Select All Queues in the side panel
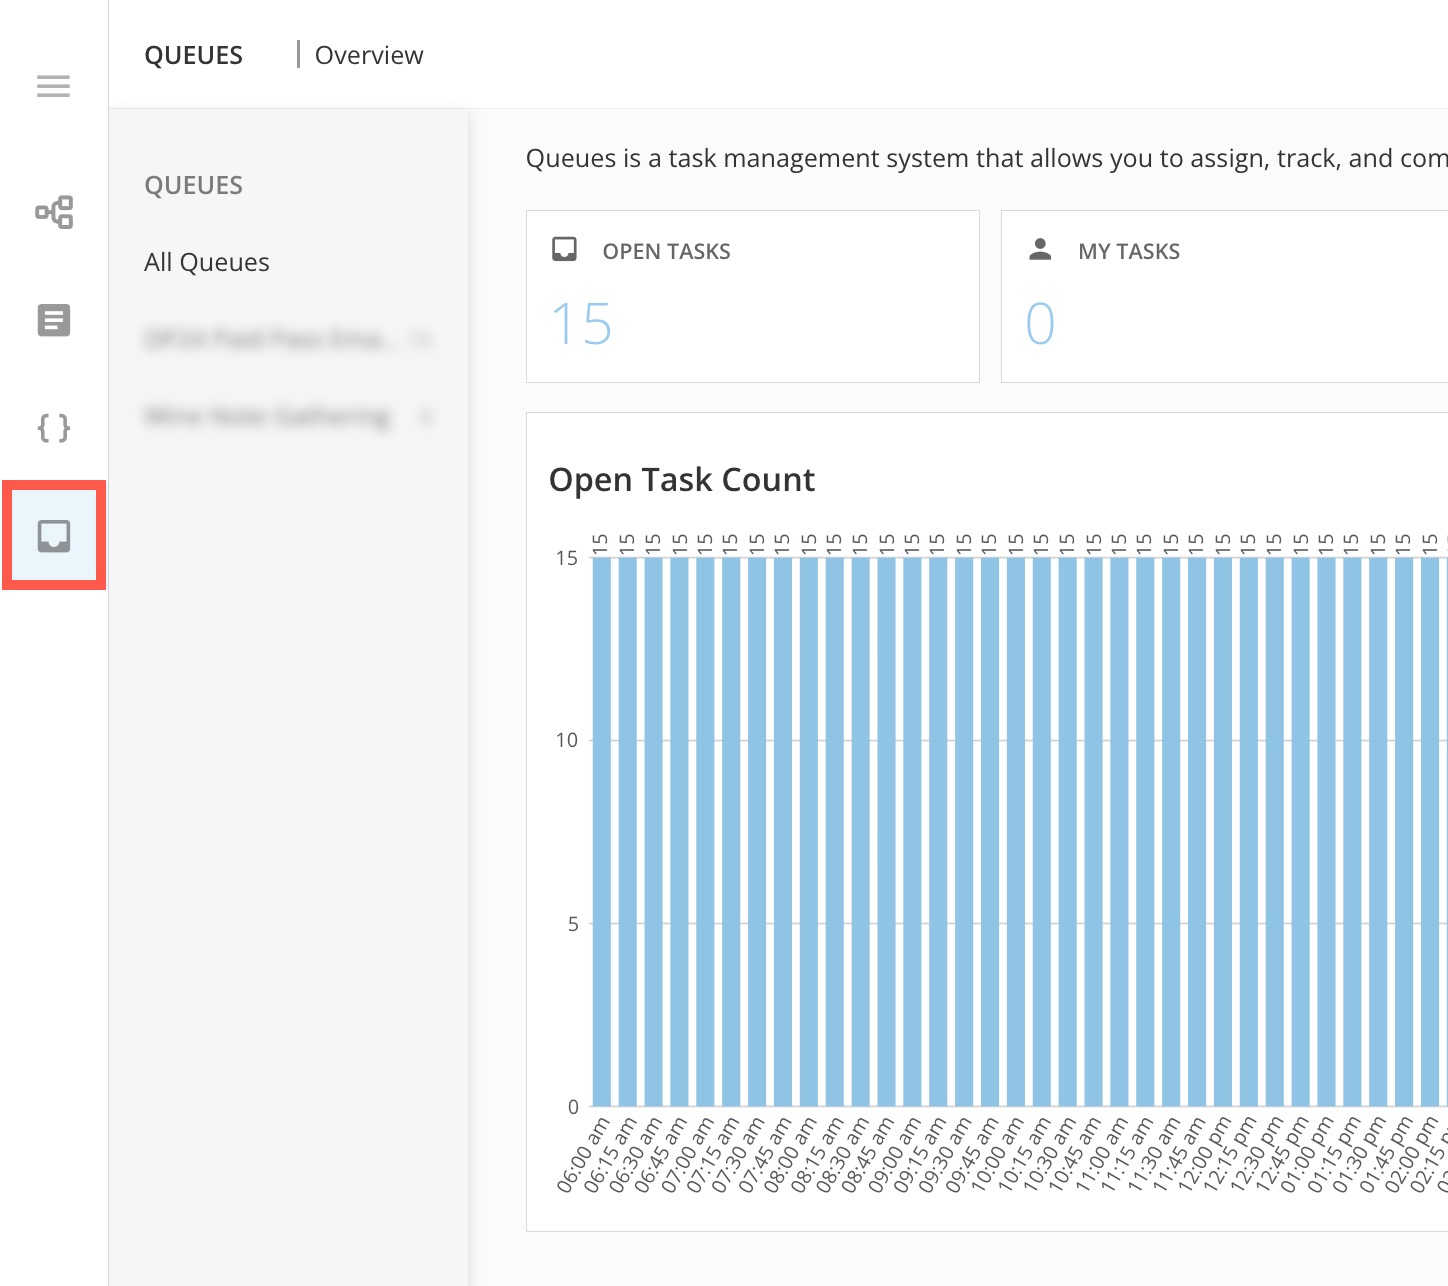This screenshot has height=1286, width=1448. pyautogui.click(x=207, y=262)
